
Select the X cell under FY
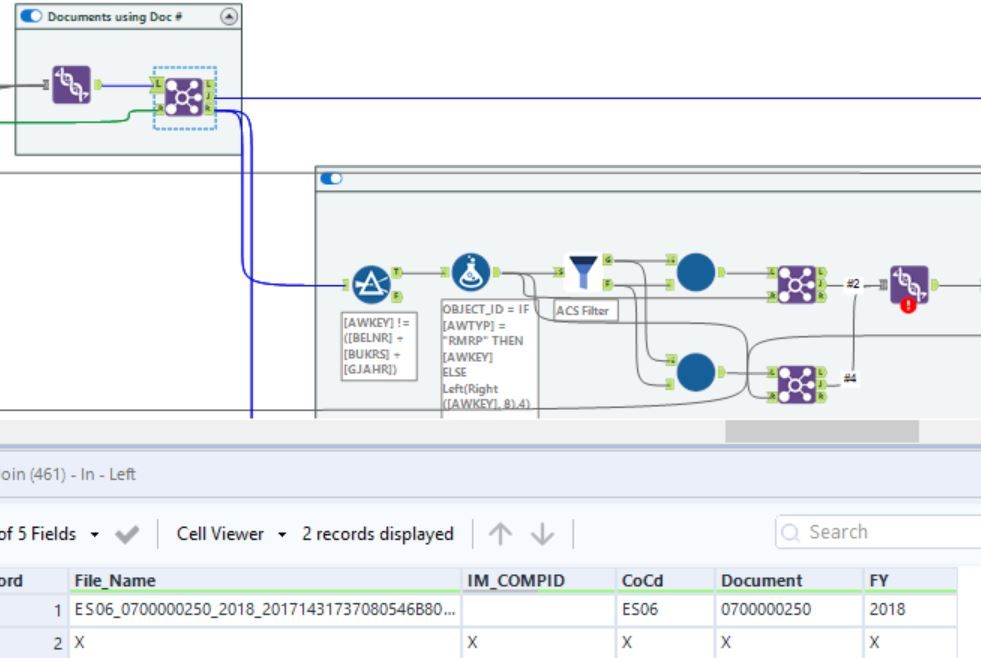[910, 643]
